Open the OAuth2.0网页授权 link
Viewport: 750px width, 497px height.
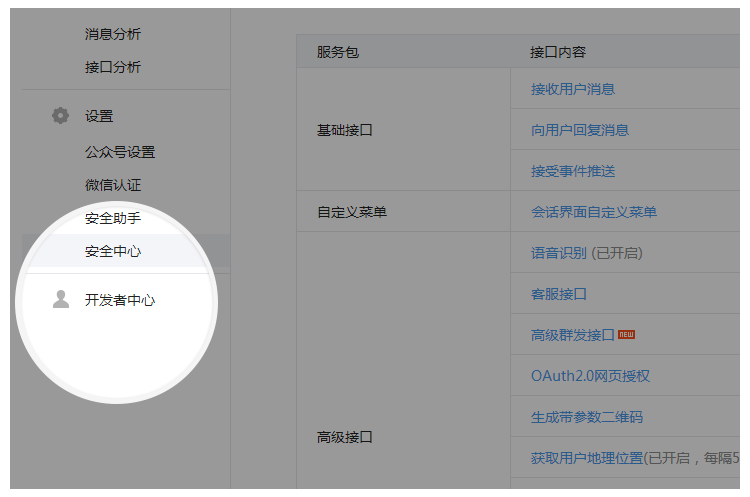[590, 376]
